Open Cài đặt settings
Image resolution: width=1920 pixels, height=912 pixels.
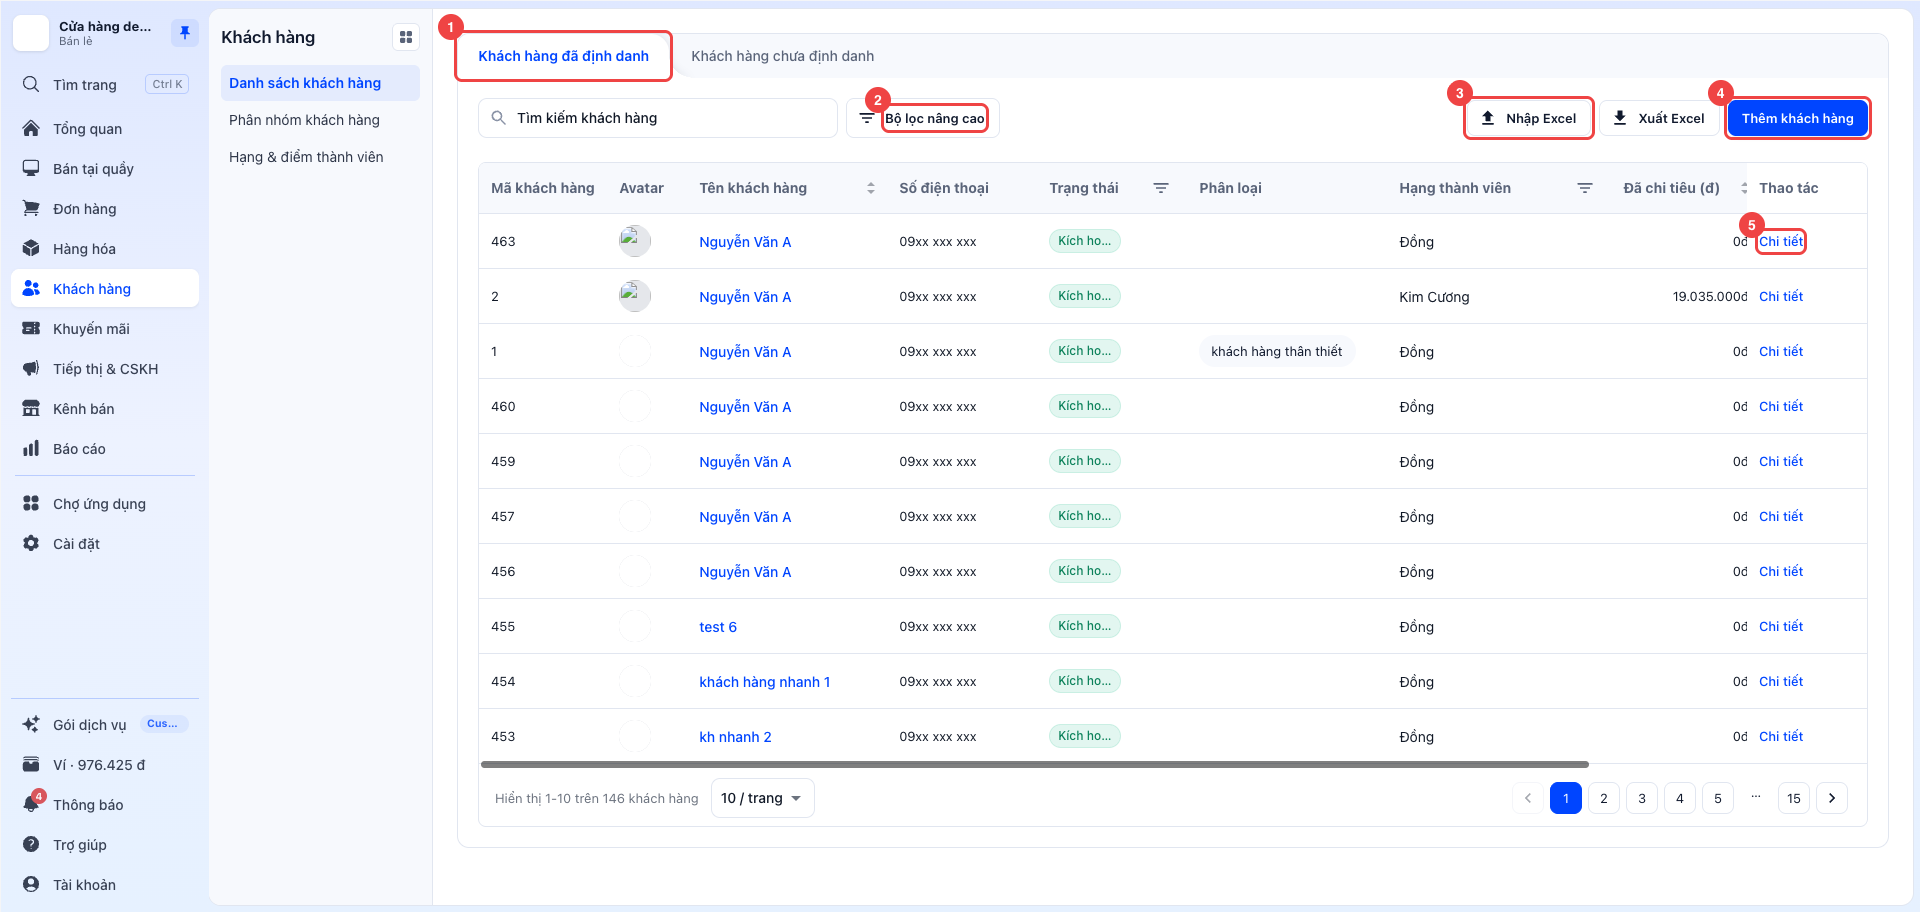click(x=105, y=544)
